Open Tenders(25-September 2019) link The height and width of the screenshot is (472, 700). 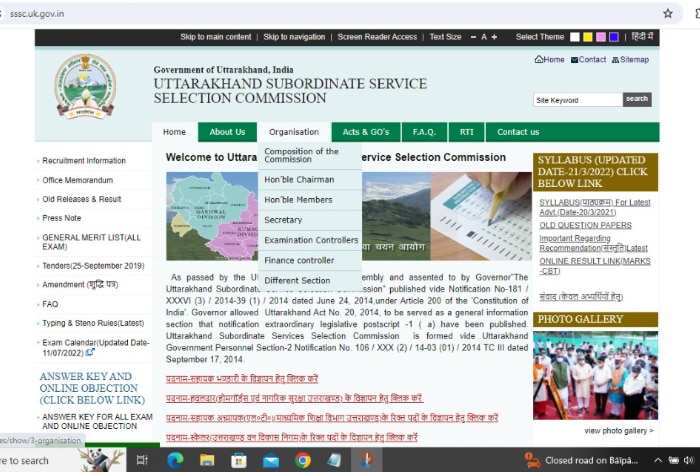(x=93, y=266)
